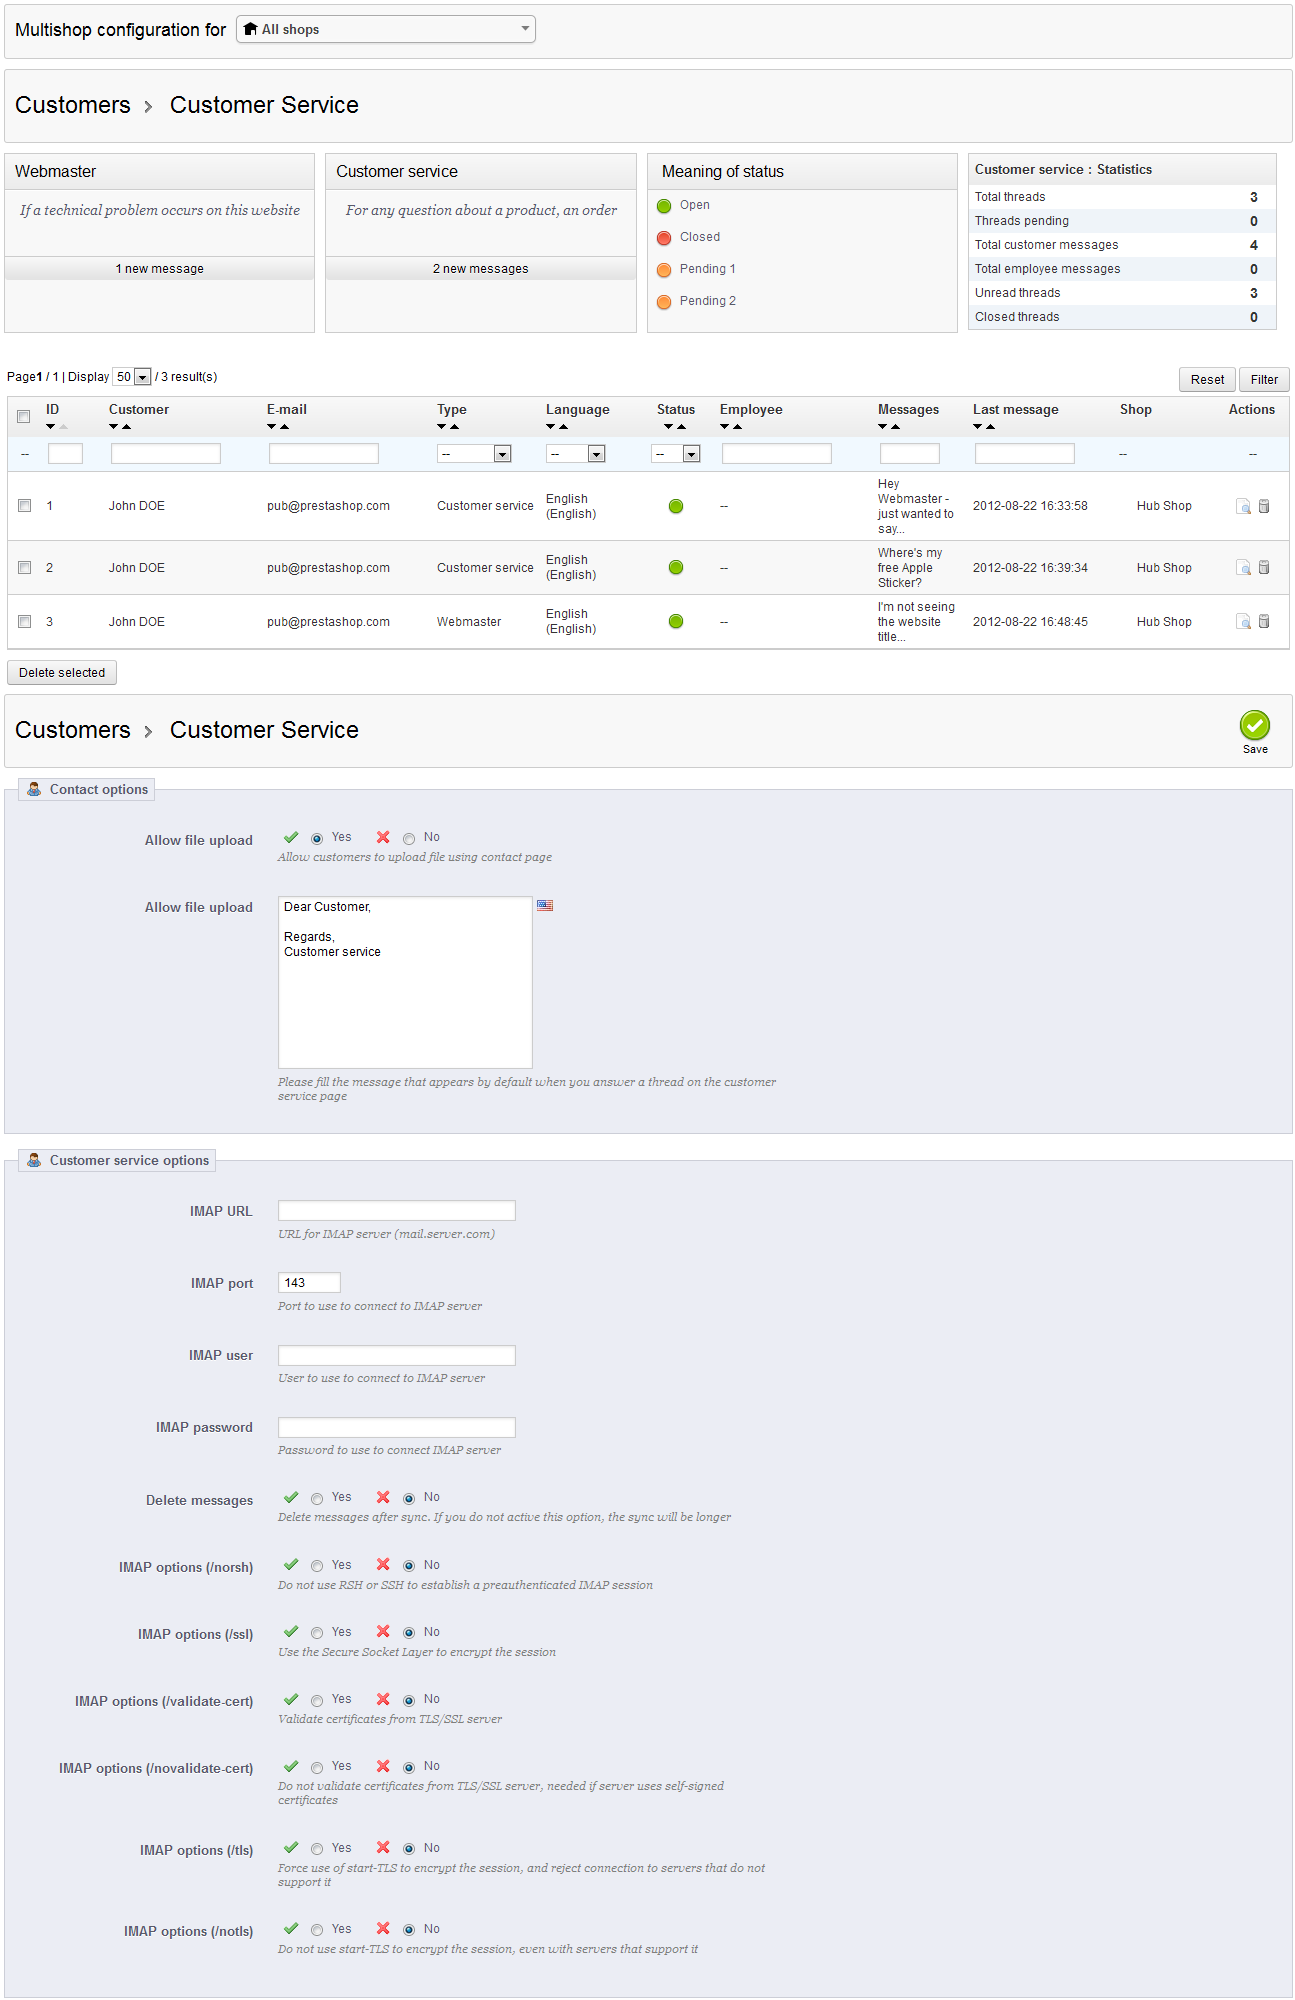This screenshot has height=2000, width=1295.
Task: Click the trash icon for thread 2
Action: (x=1264, y=568)
